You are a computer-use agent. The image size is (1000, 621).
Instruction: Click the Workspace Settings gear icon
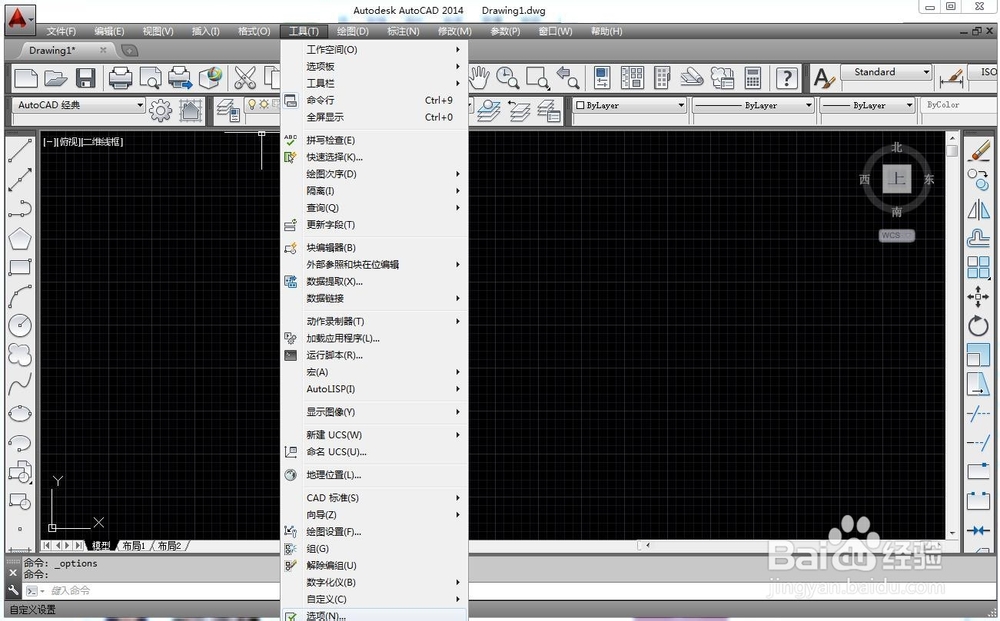(160, 110)
